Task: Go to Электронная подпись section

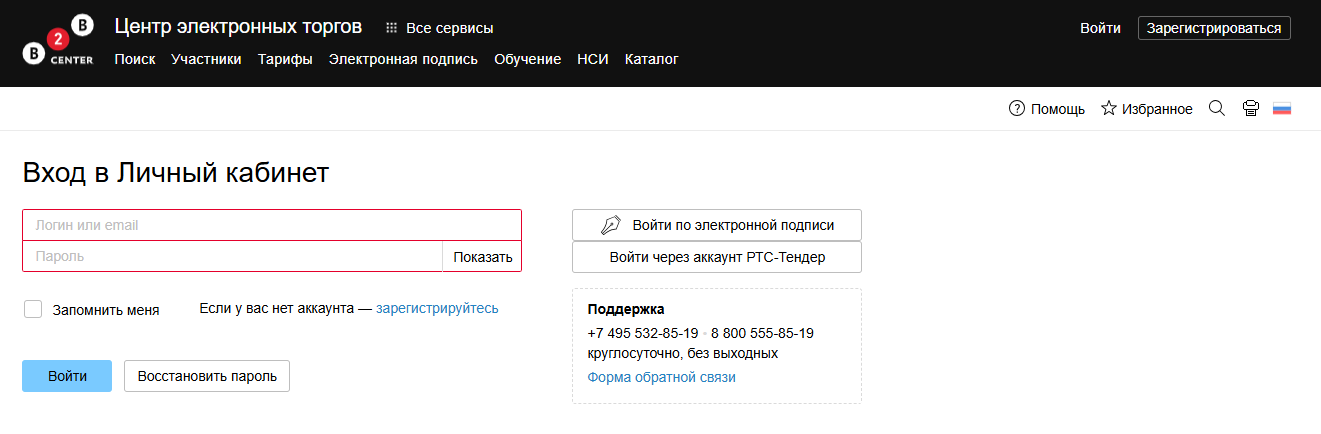Action: point(403,59)
